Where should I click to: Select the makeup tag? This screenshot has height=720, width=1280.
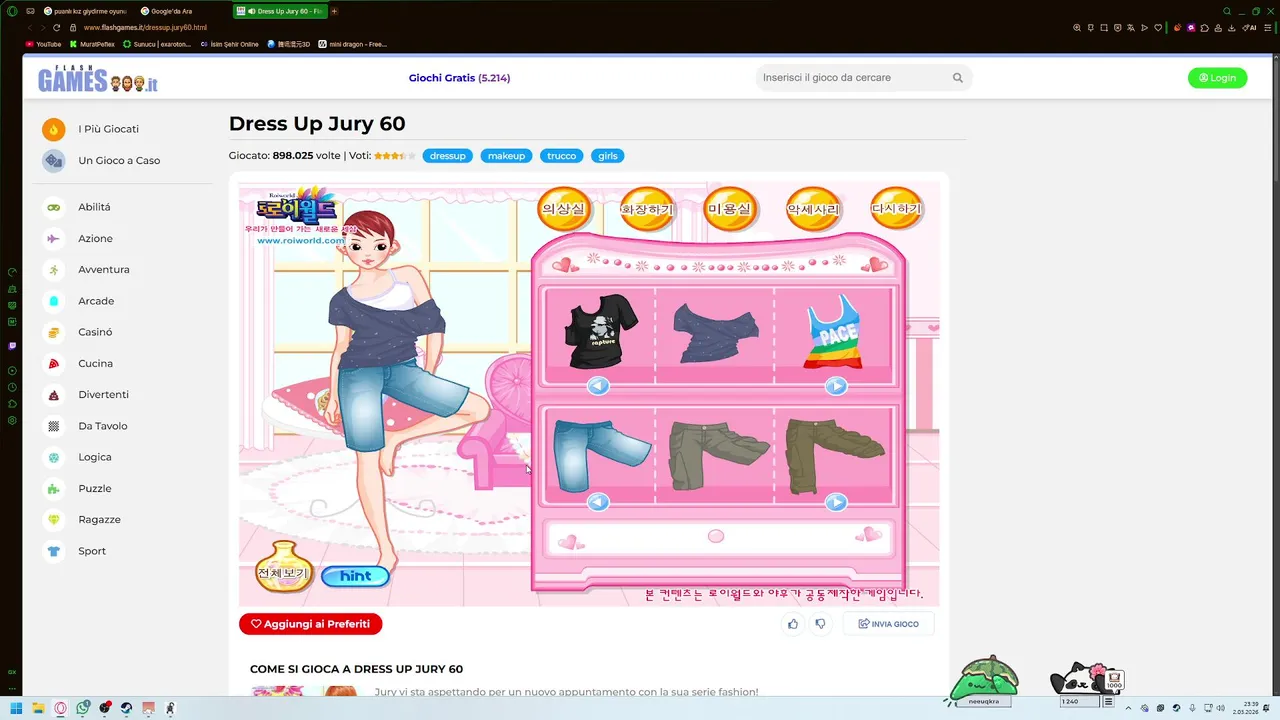(x=506, y=156)
